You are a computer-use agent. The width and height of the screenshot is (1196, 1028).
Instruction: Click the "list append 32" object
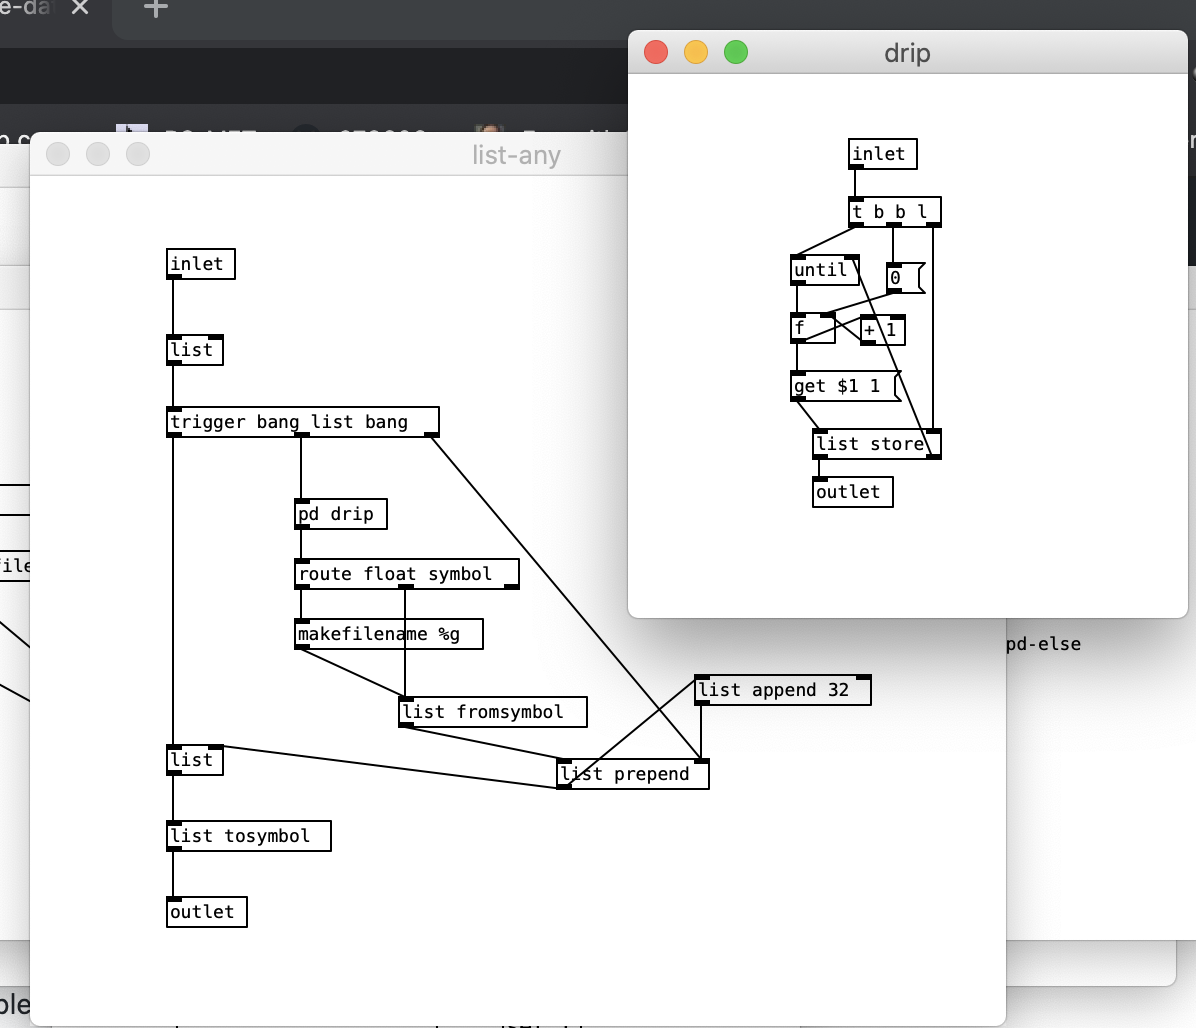[782, 689]
